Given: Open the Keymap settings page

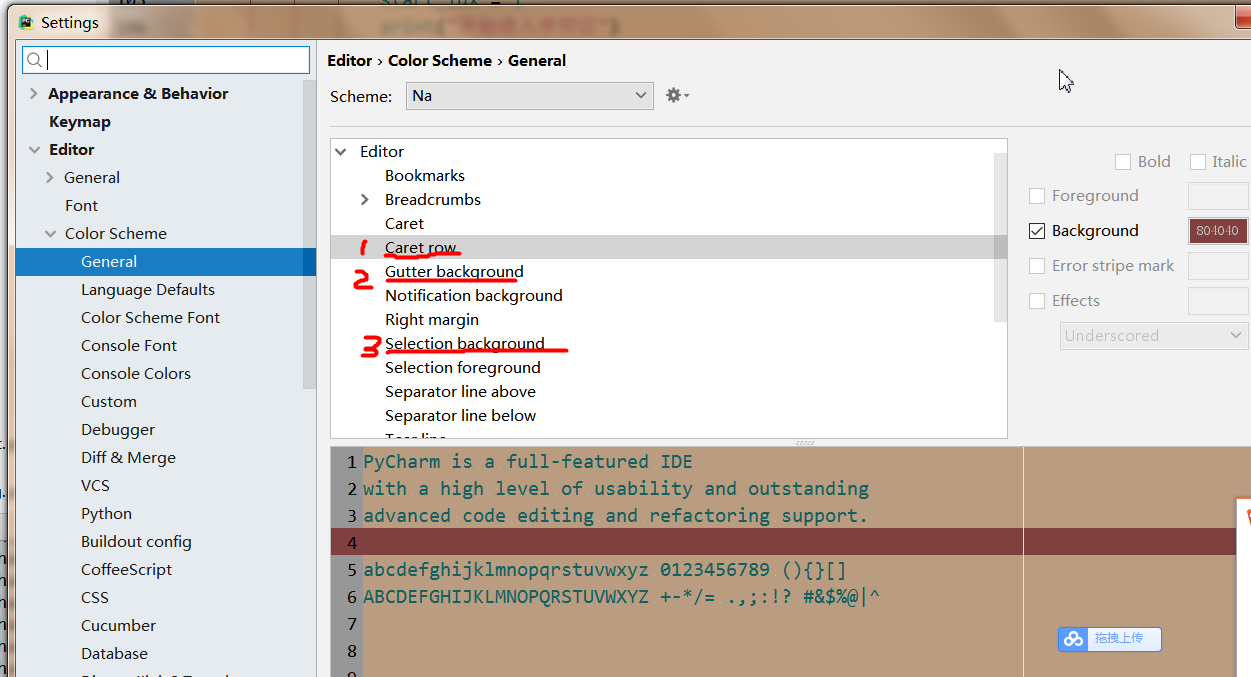Looking at the screenshot, I should point(80,122).
